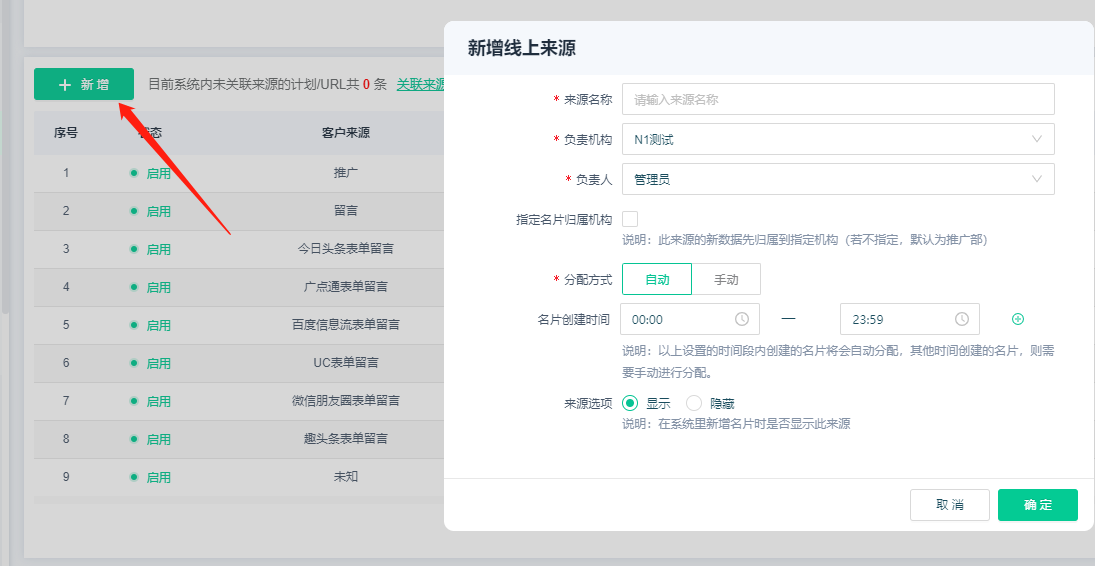Click clock icon in the 00:00 start time field

(x=742, y=319)
